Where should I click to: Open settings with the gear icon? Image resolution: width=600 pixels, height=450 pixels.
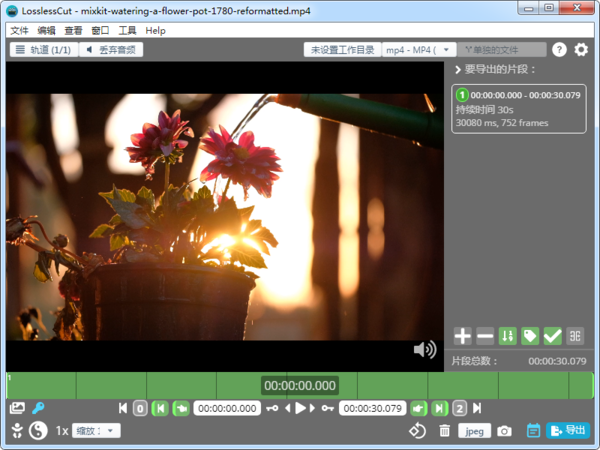tap(581, 50)
